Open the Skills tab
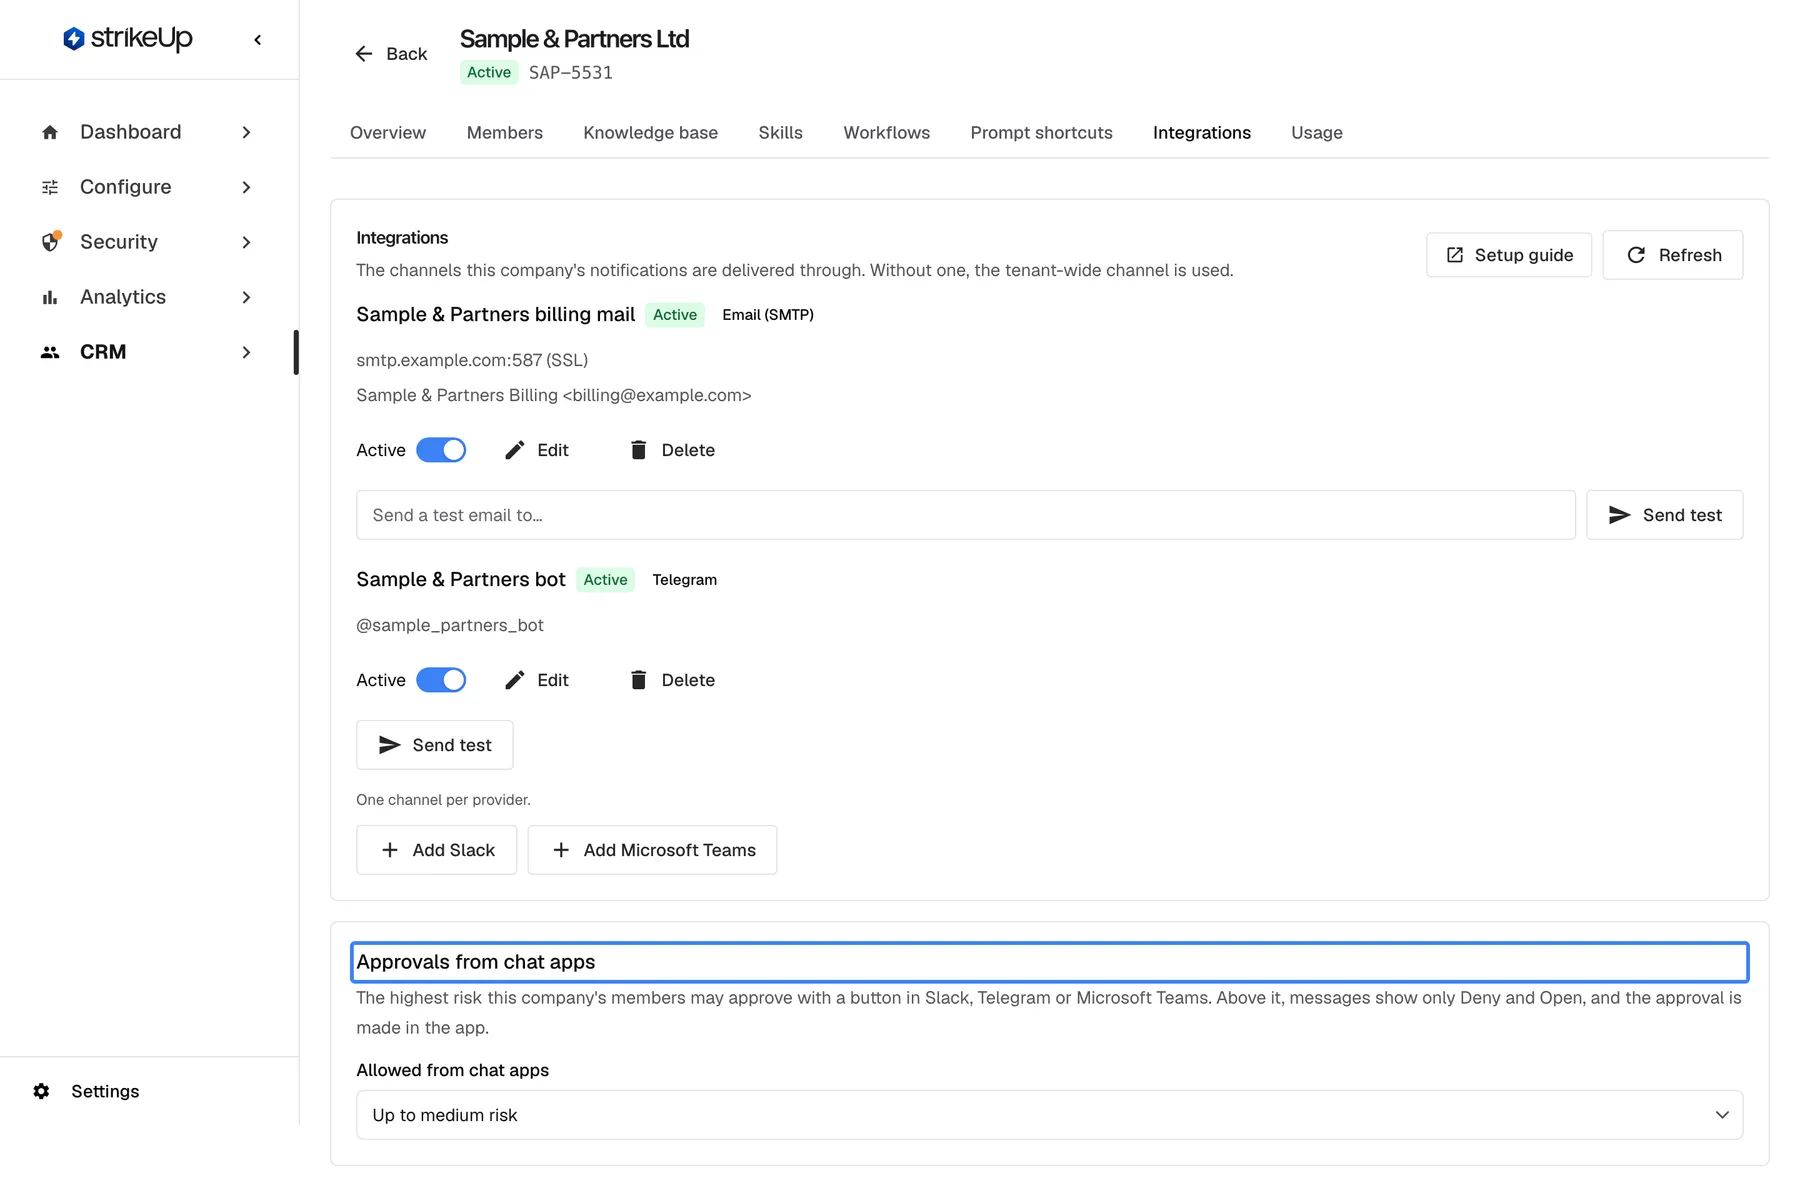The image size is (1800, 1186). (781, 133)
